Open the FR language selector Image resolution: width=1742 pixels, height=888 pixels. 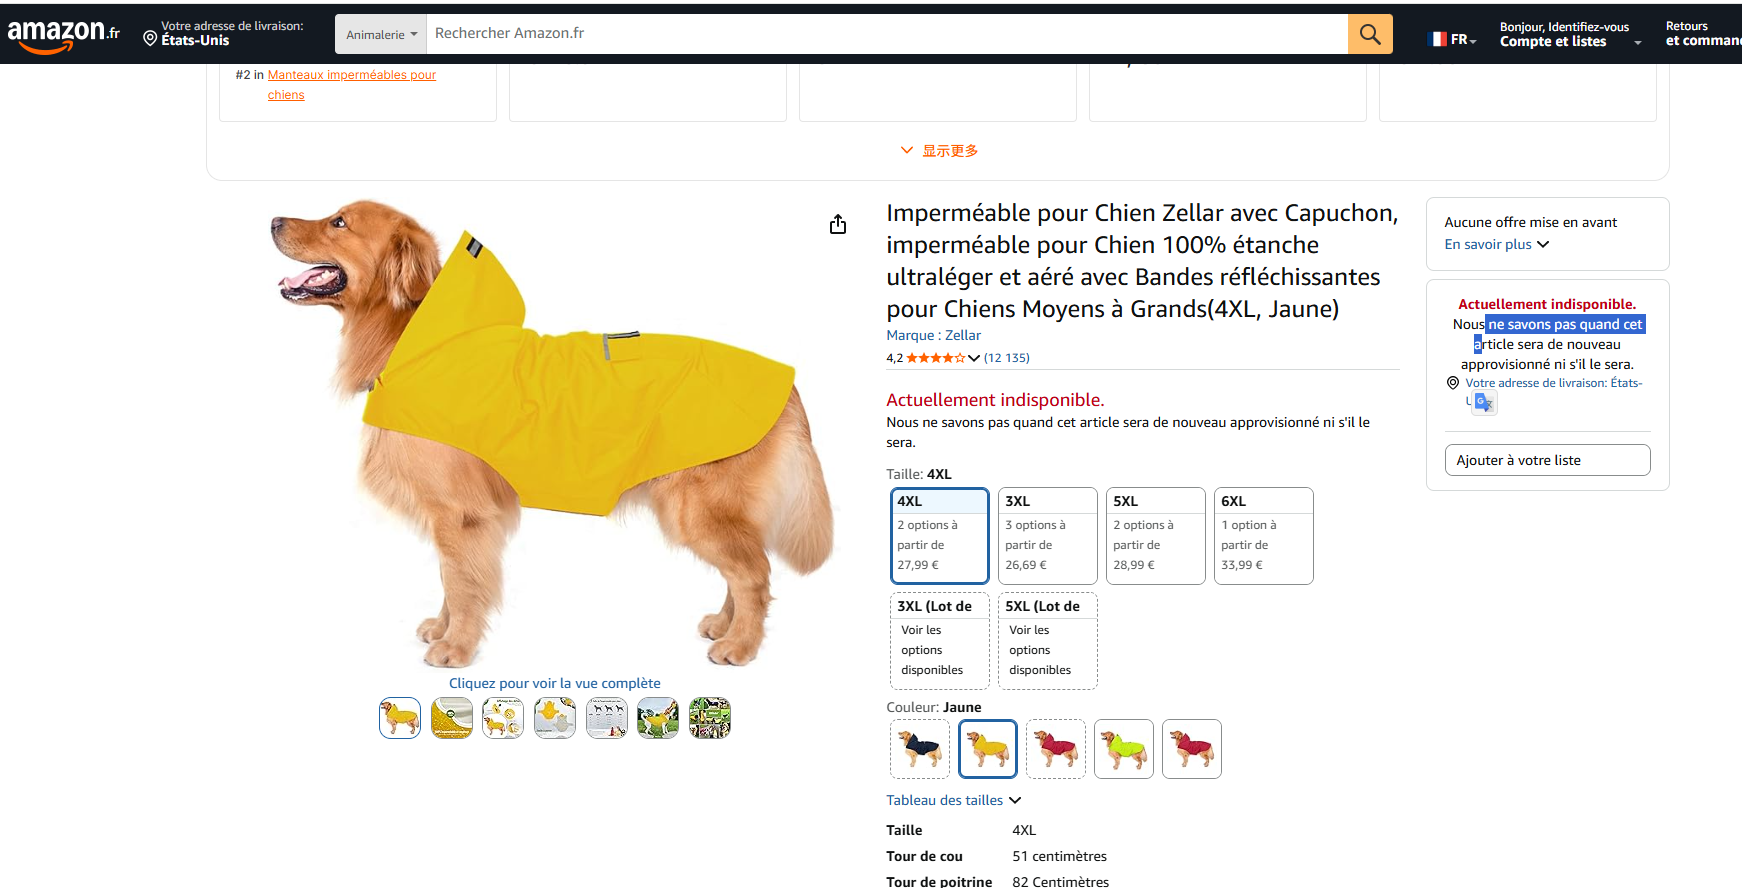tap(1453, 39)
